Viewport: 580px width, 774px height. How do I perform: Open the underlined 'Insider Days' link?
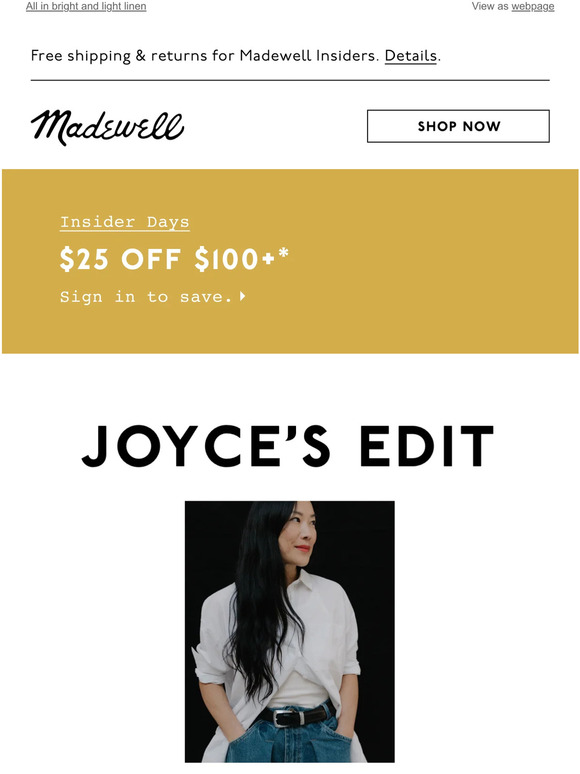click(x=124, y=222)
